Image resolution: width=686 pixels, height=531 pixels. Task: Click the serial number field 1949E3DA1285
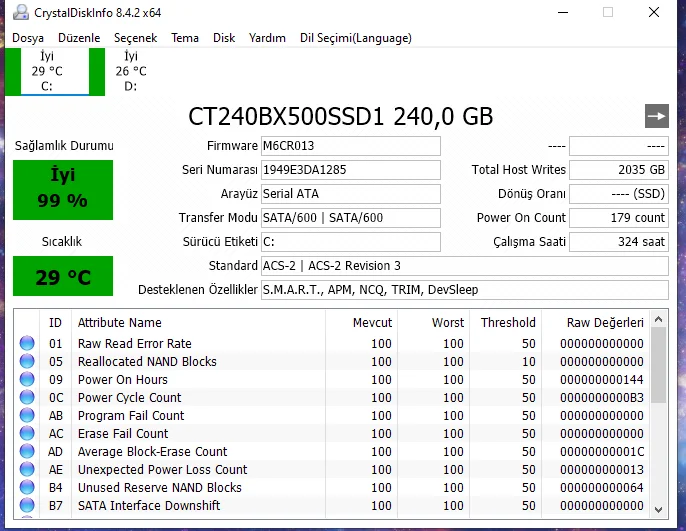point(351,170)
